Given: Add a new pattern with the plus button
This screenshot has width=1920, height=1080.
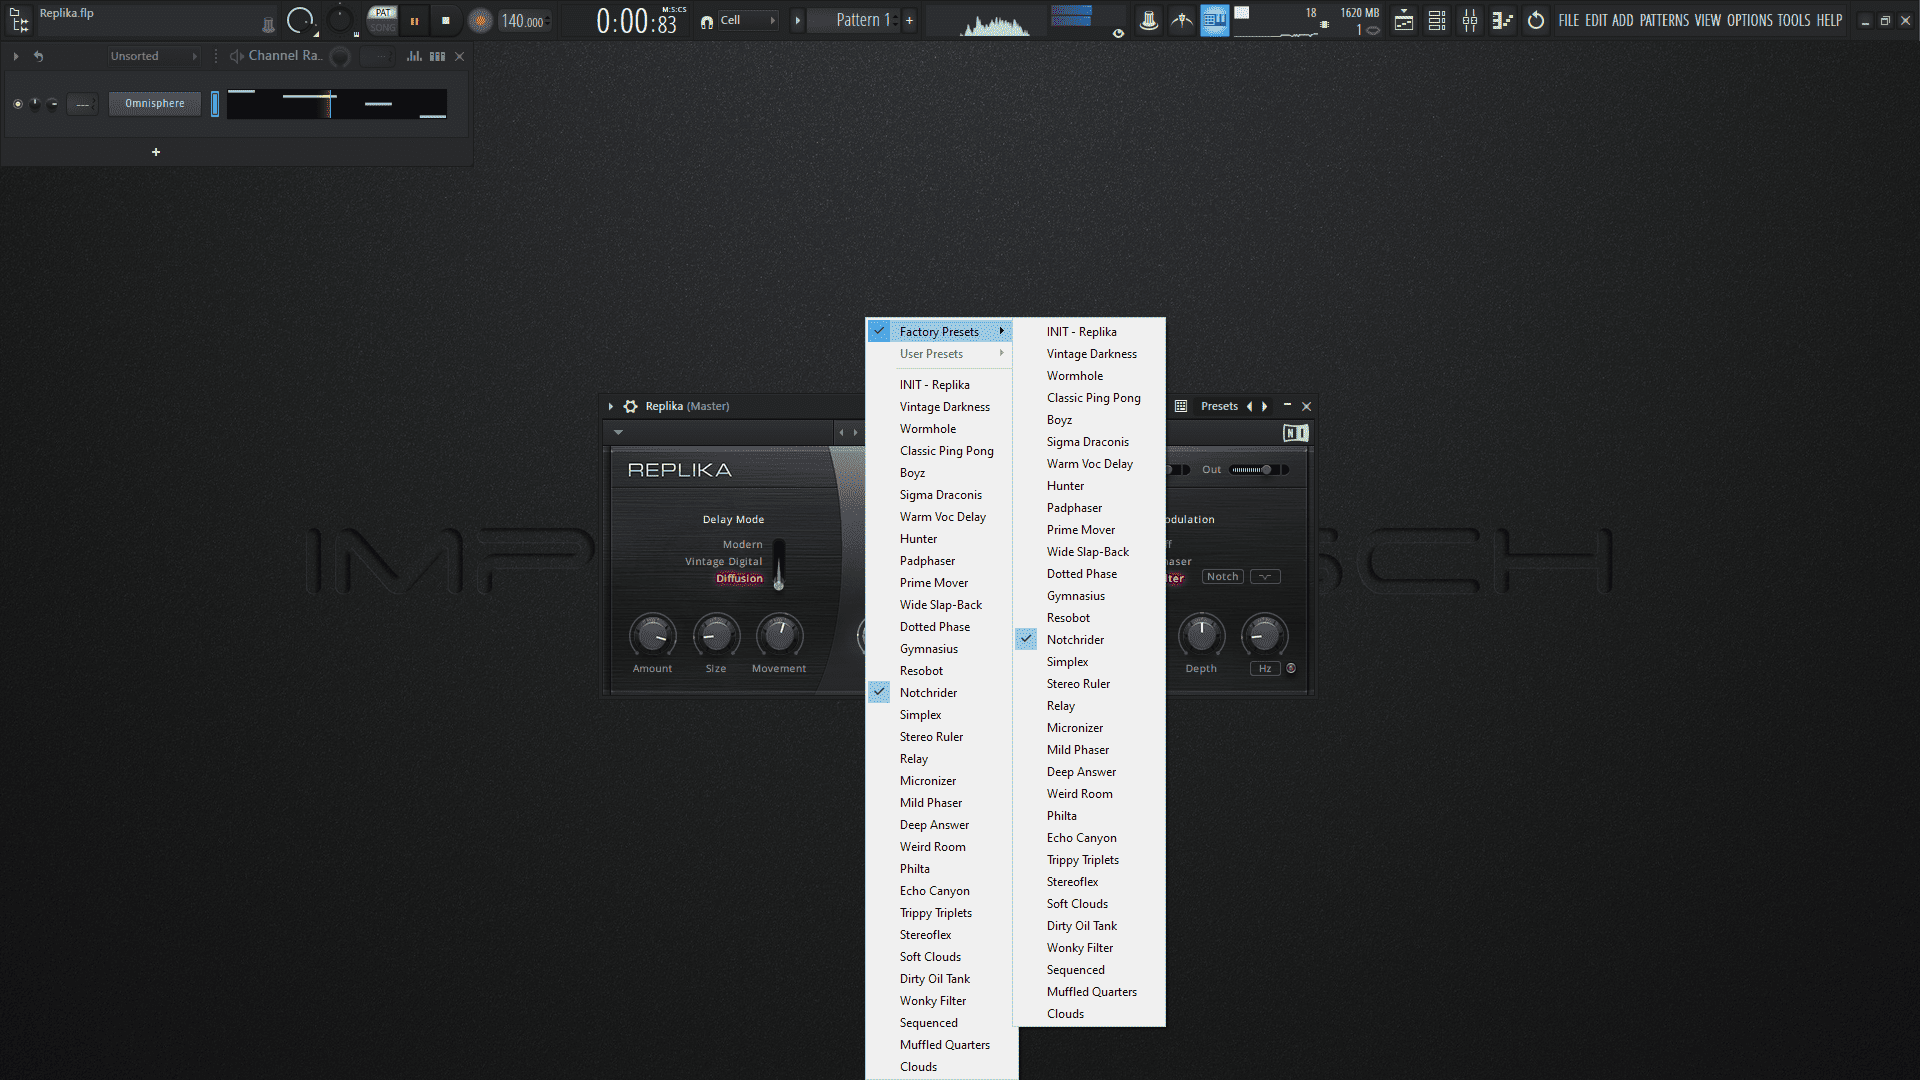Looking at the screenshot, I should pos(909,21).
